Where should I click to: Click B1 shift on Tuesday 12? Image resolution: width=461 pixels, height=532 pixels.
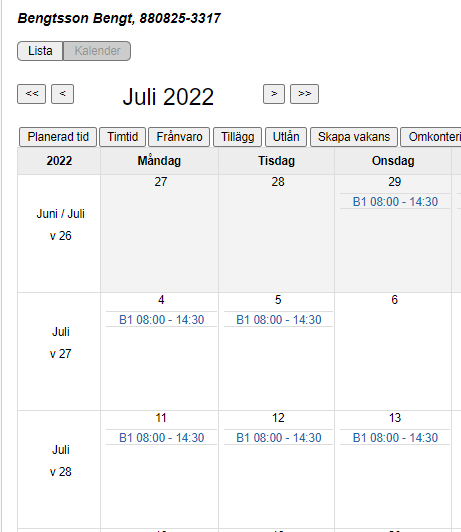(278, 438)
